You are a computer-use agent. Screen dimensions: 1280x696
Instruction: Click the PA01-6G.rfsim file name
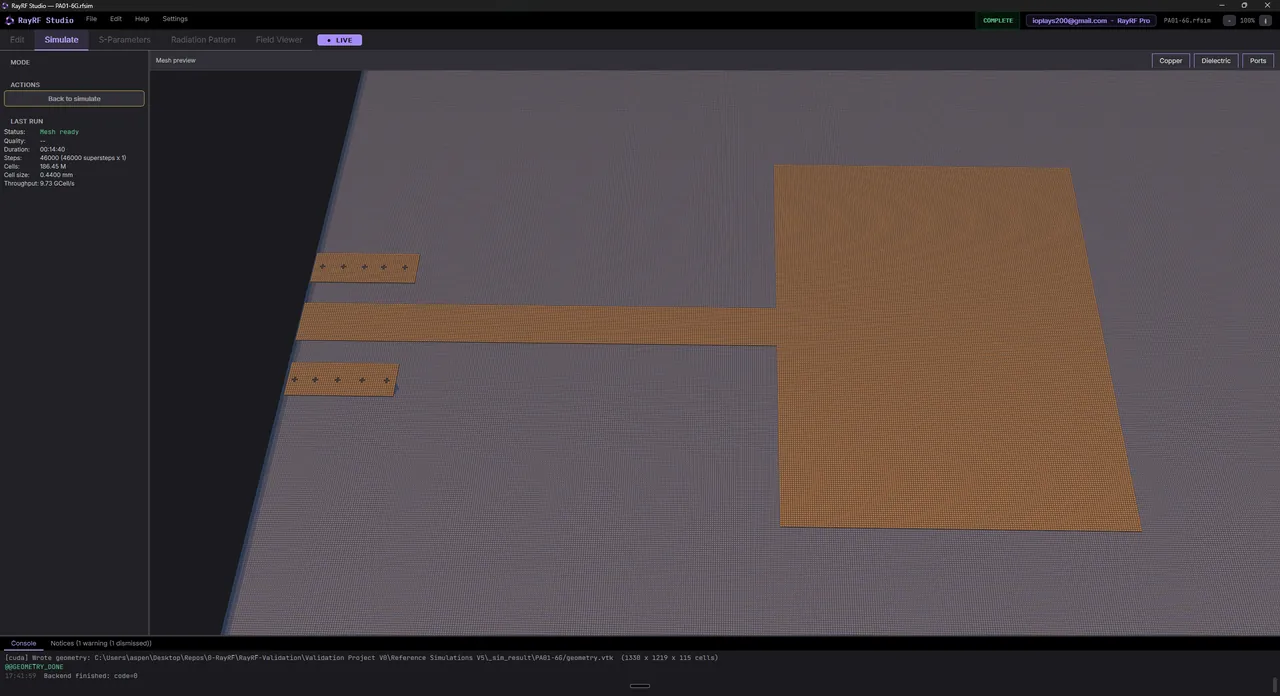click(x=1187, y=20)
